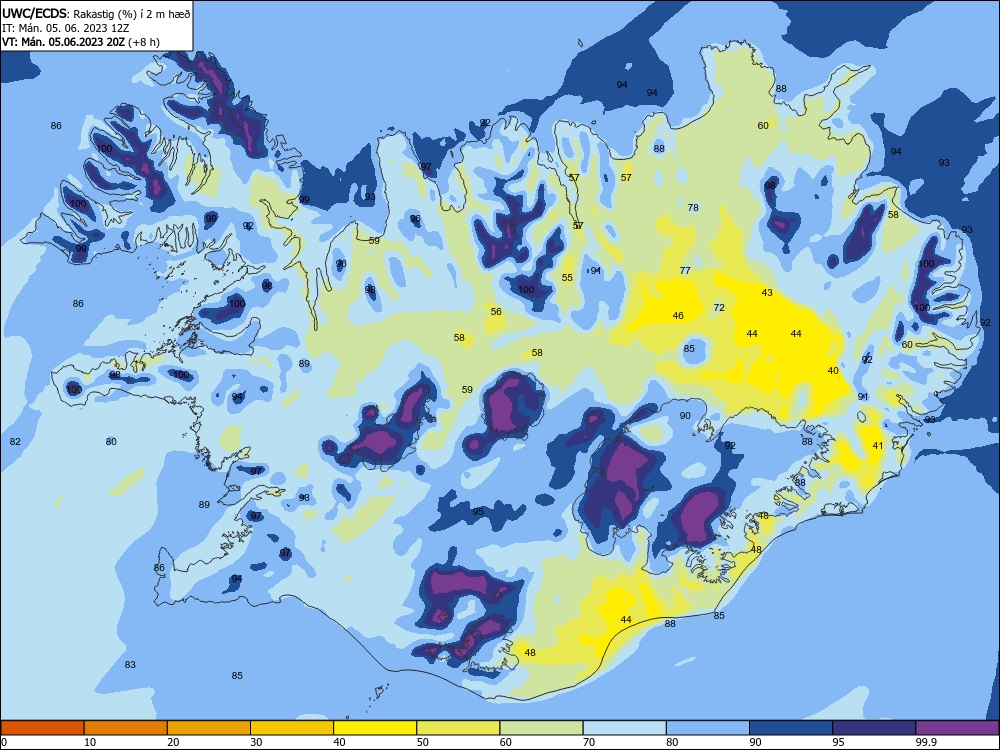Click the dark orange 0–10 legend swatch
The image size is (1000, 750).
pyautogui.click(x=42, y=728)
